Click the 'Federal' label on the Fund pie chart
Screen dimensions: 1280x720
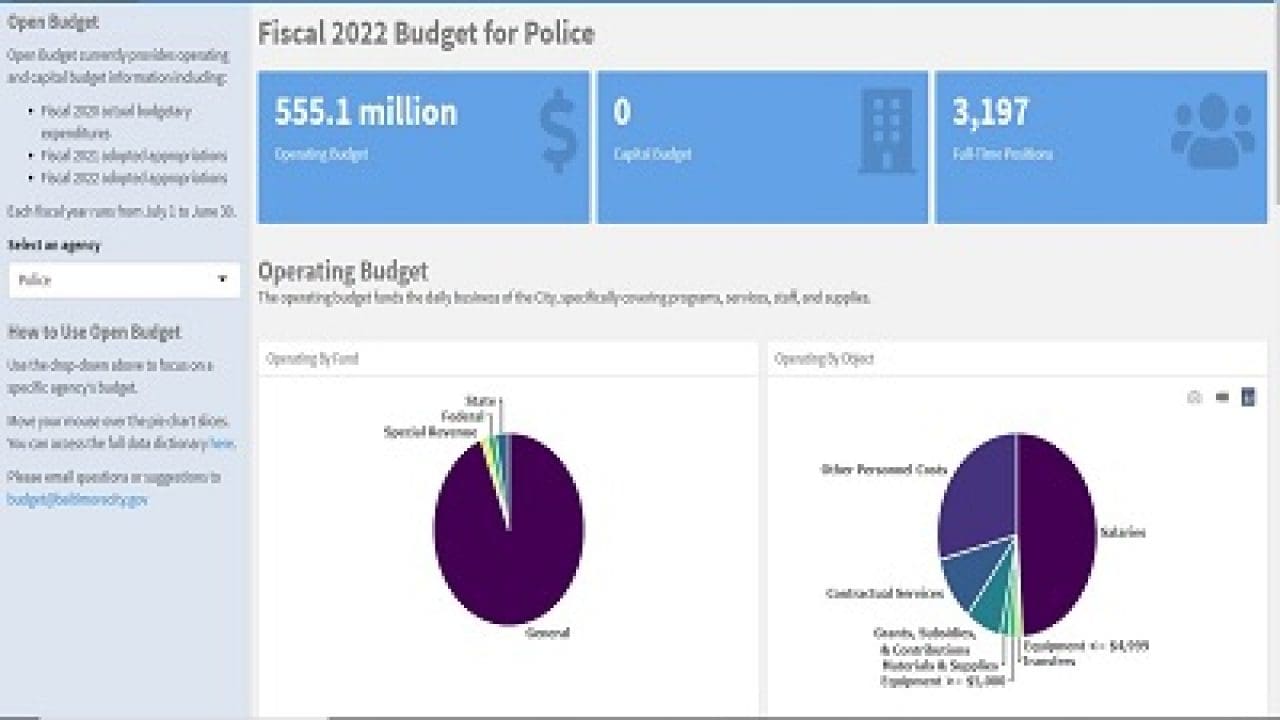[x=463, y=416]
